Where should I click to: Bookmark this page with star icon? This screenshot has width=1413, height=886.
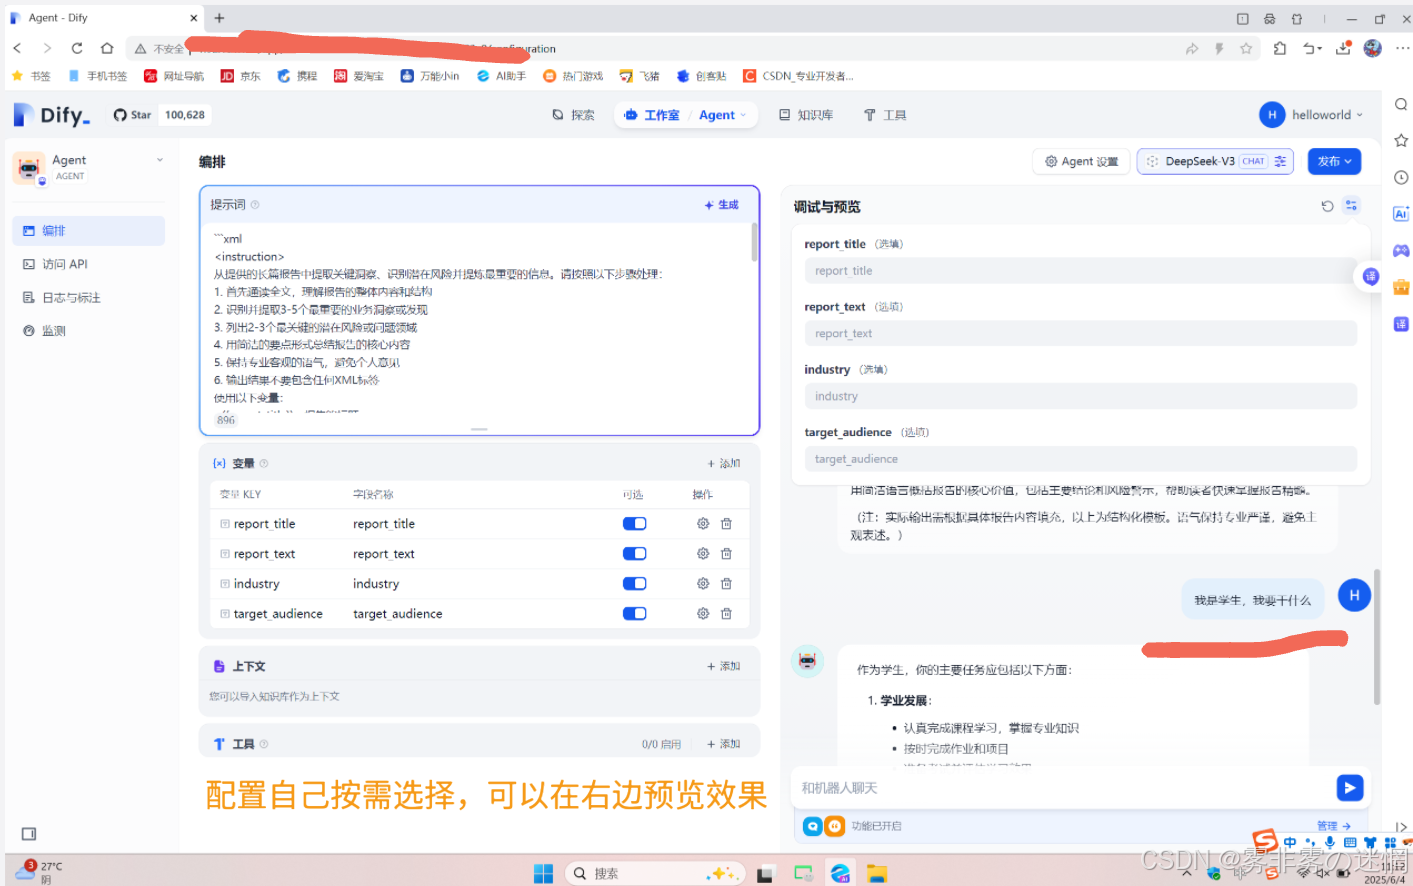(x=1246, y=48)
